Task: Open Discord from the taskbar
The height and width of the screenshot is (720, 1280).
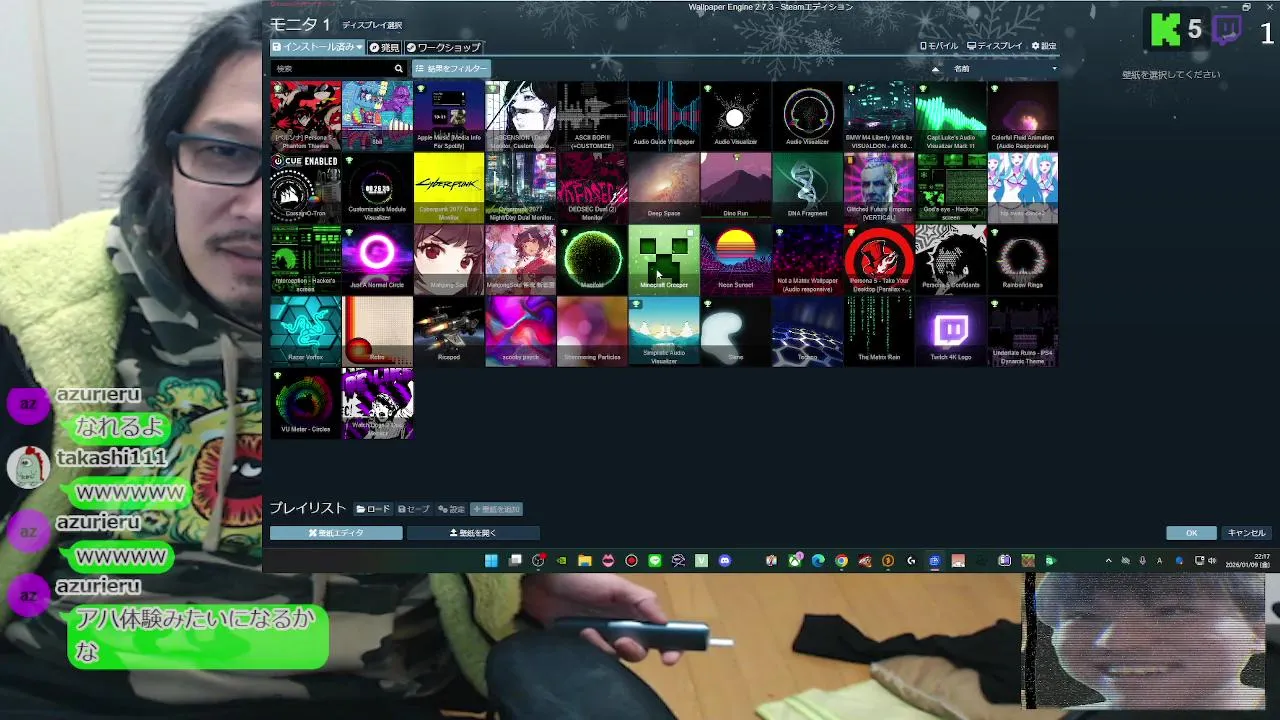Action: click(x=725, y=561)
